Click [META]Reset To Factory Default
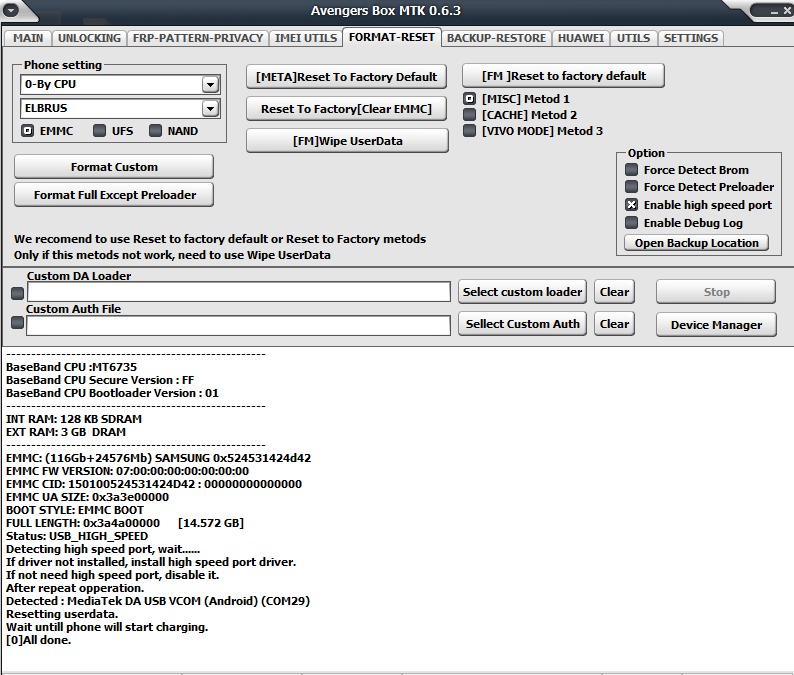794x675 pixels. [346, 77]
